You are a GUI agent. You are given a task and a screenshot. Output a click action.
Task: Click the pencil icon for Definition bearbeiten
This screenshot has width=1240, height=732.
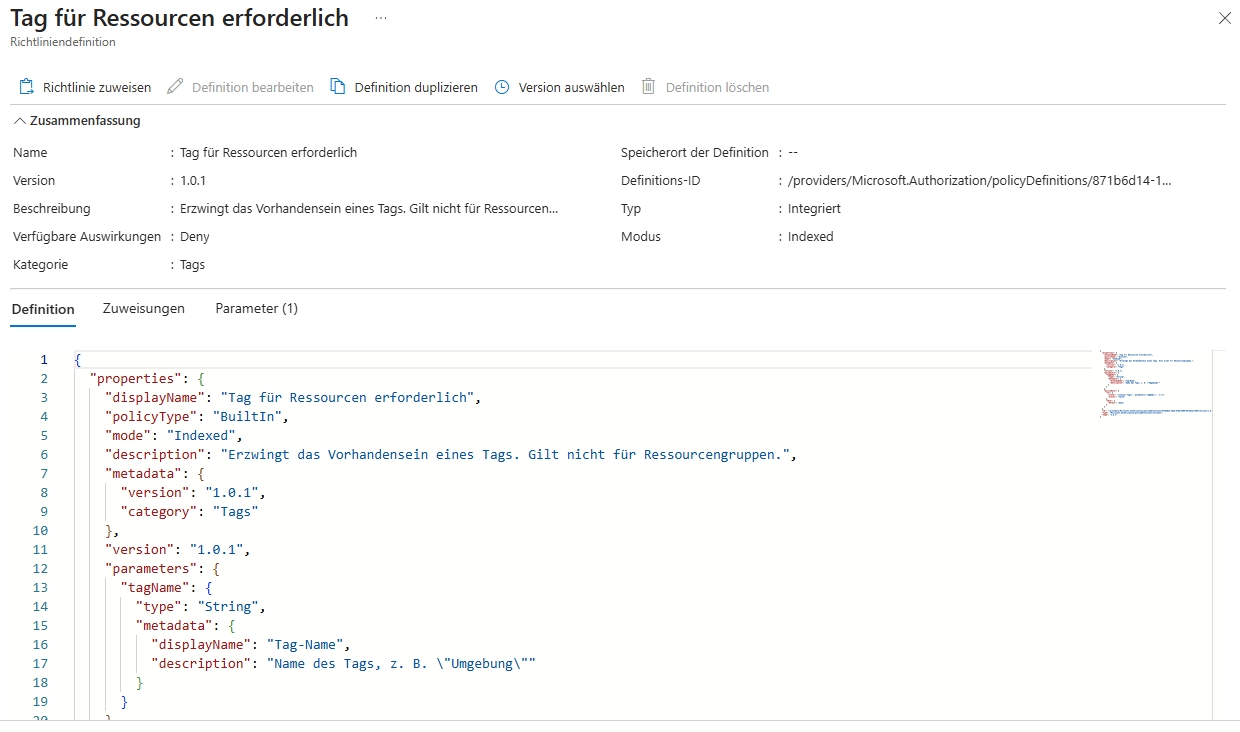tap(175, 87)
